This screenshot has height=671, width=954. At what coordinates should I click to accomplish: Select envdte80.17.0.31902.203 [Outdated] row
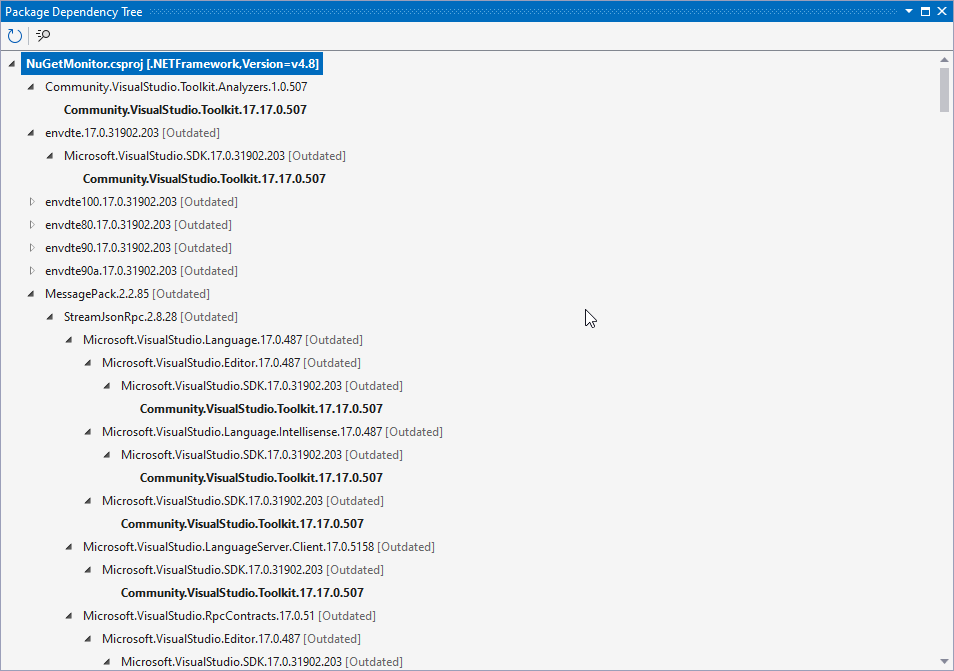click(x=138, y=224)
